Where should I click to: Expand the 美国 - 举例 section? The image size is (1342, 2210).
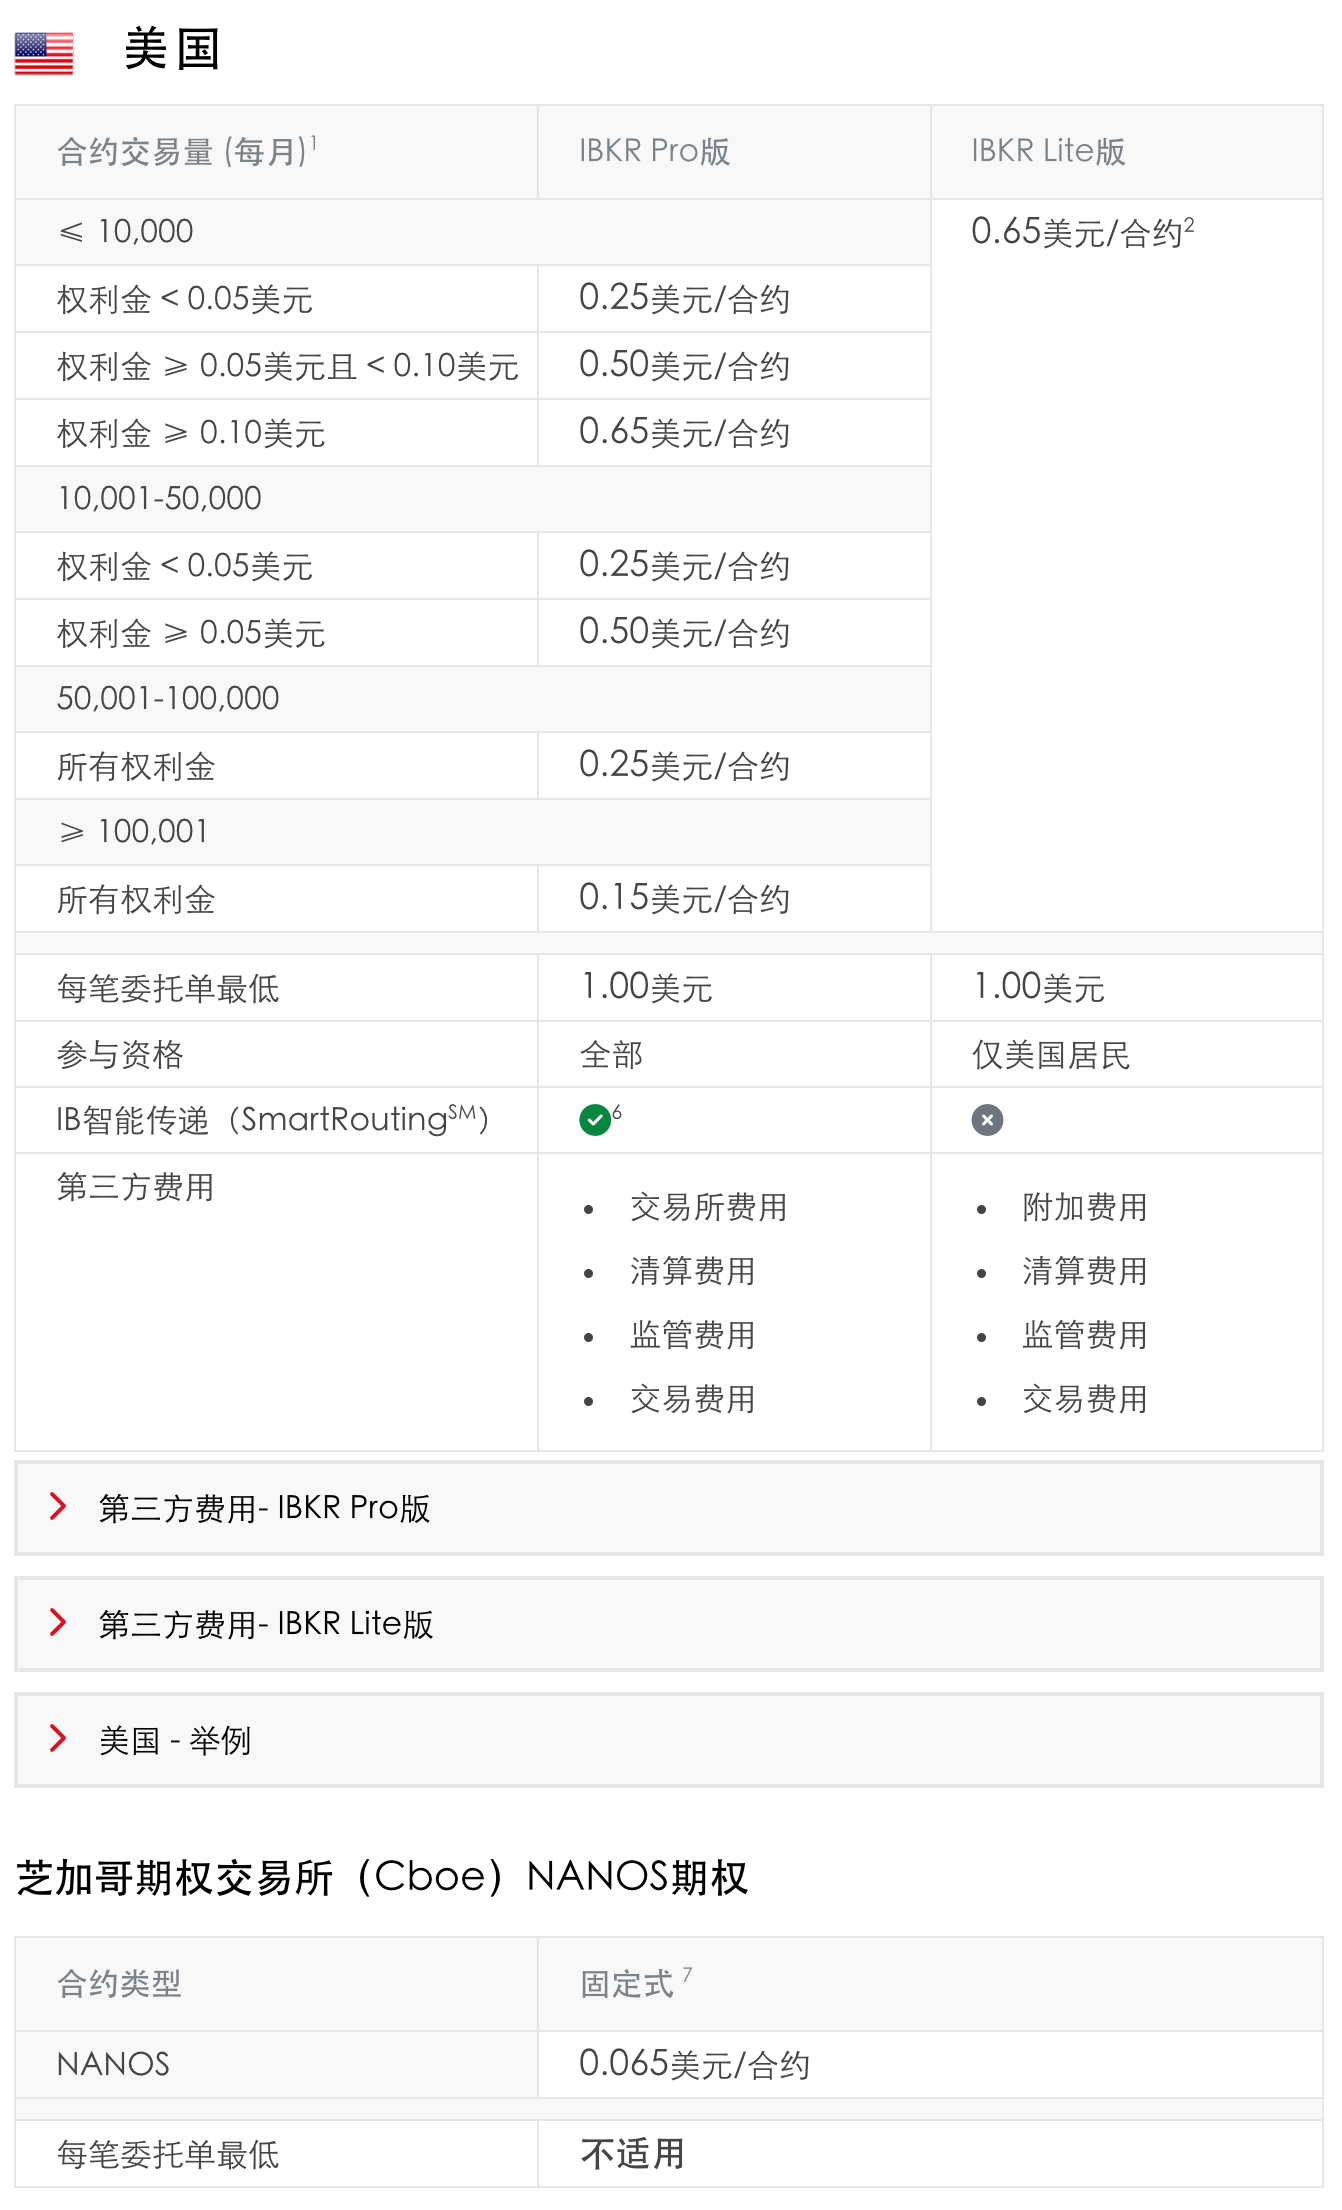click(x=175, y=1740)
